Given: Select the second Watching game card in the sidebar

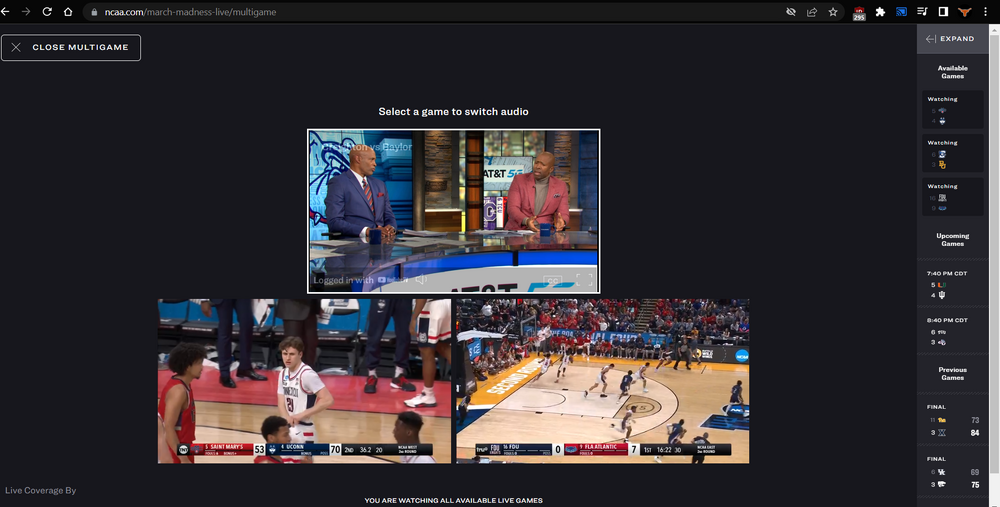Looking at the screenshot, I should click(x=952, y=154).
